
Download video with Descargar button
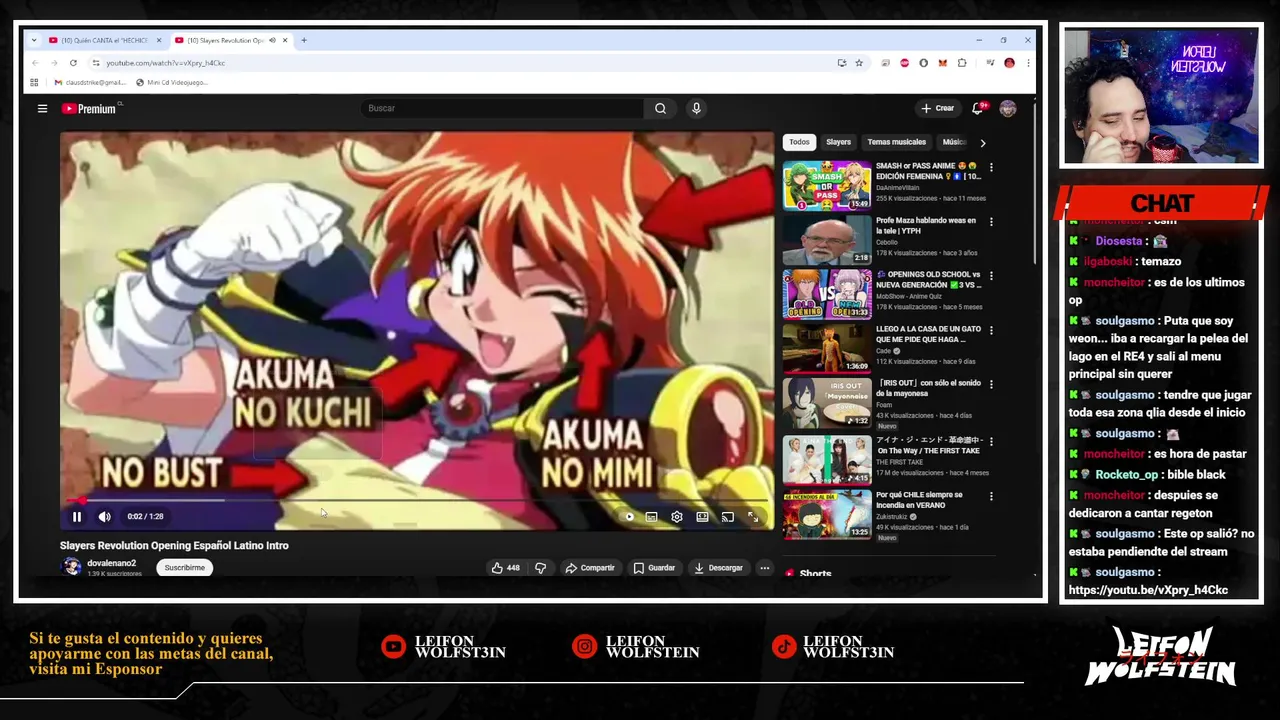tap(718, 568)
